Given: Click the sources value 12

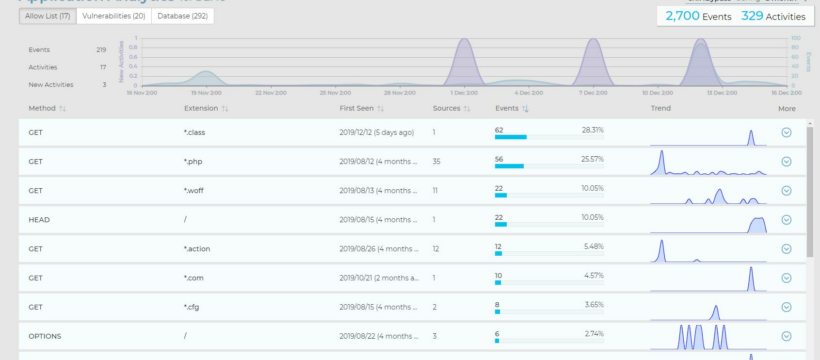Looking at the screenshot, I should [436, 249].
